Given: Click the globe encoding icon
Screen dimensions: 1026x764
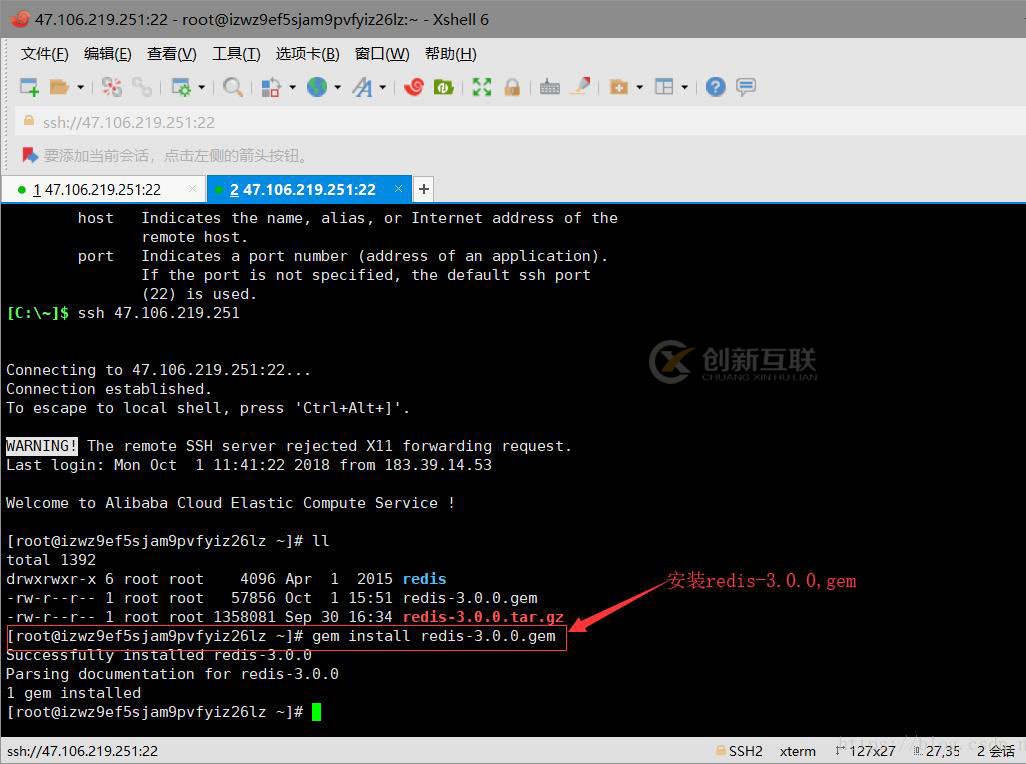Looking at the screenshot, I should point(317,87).
